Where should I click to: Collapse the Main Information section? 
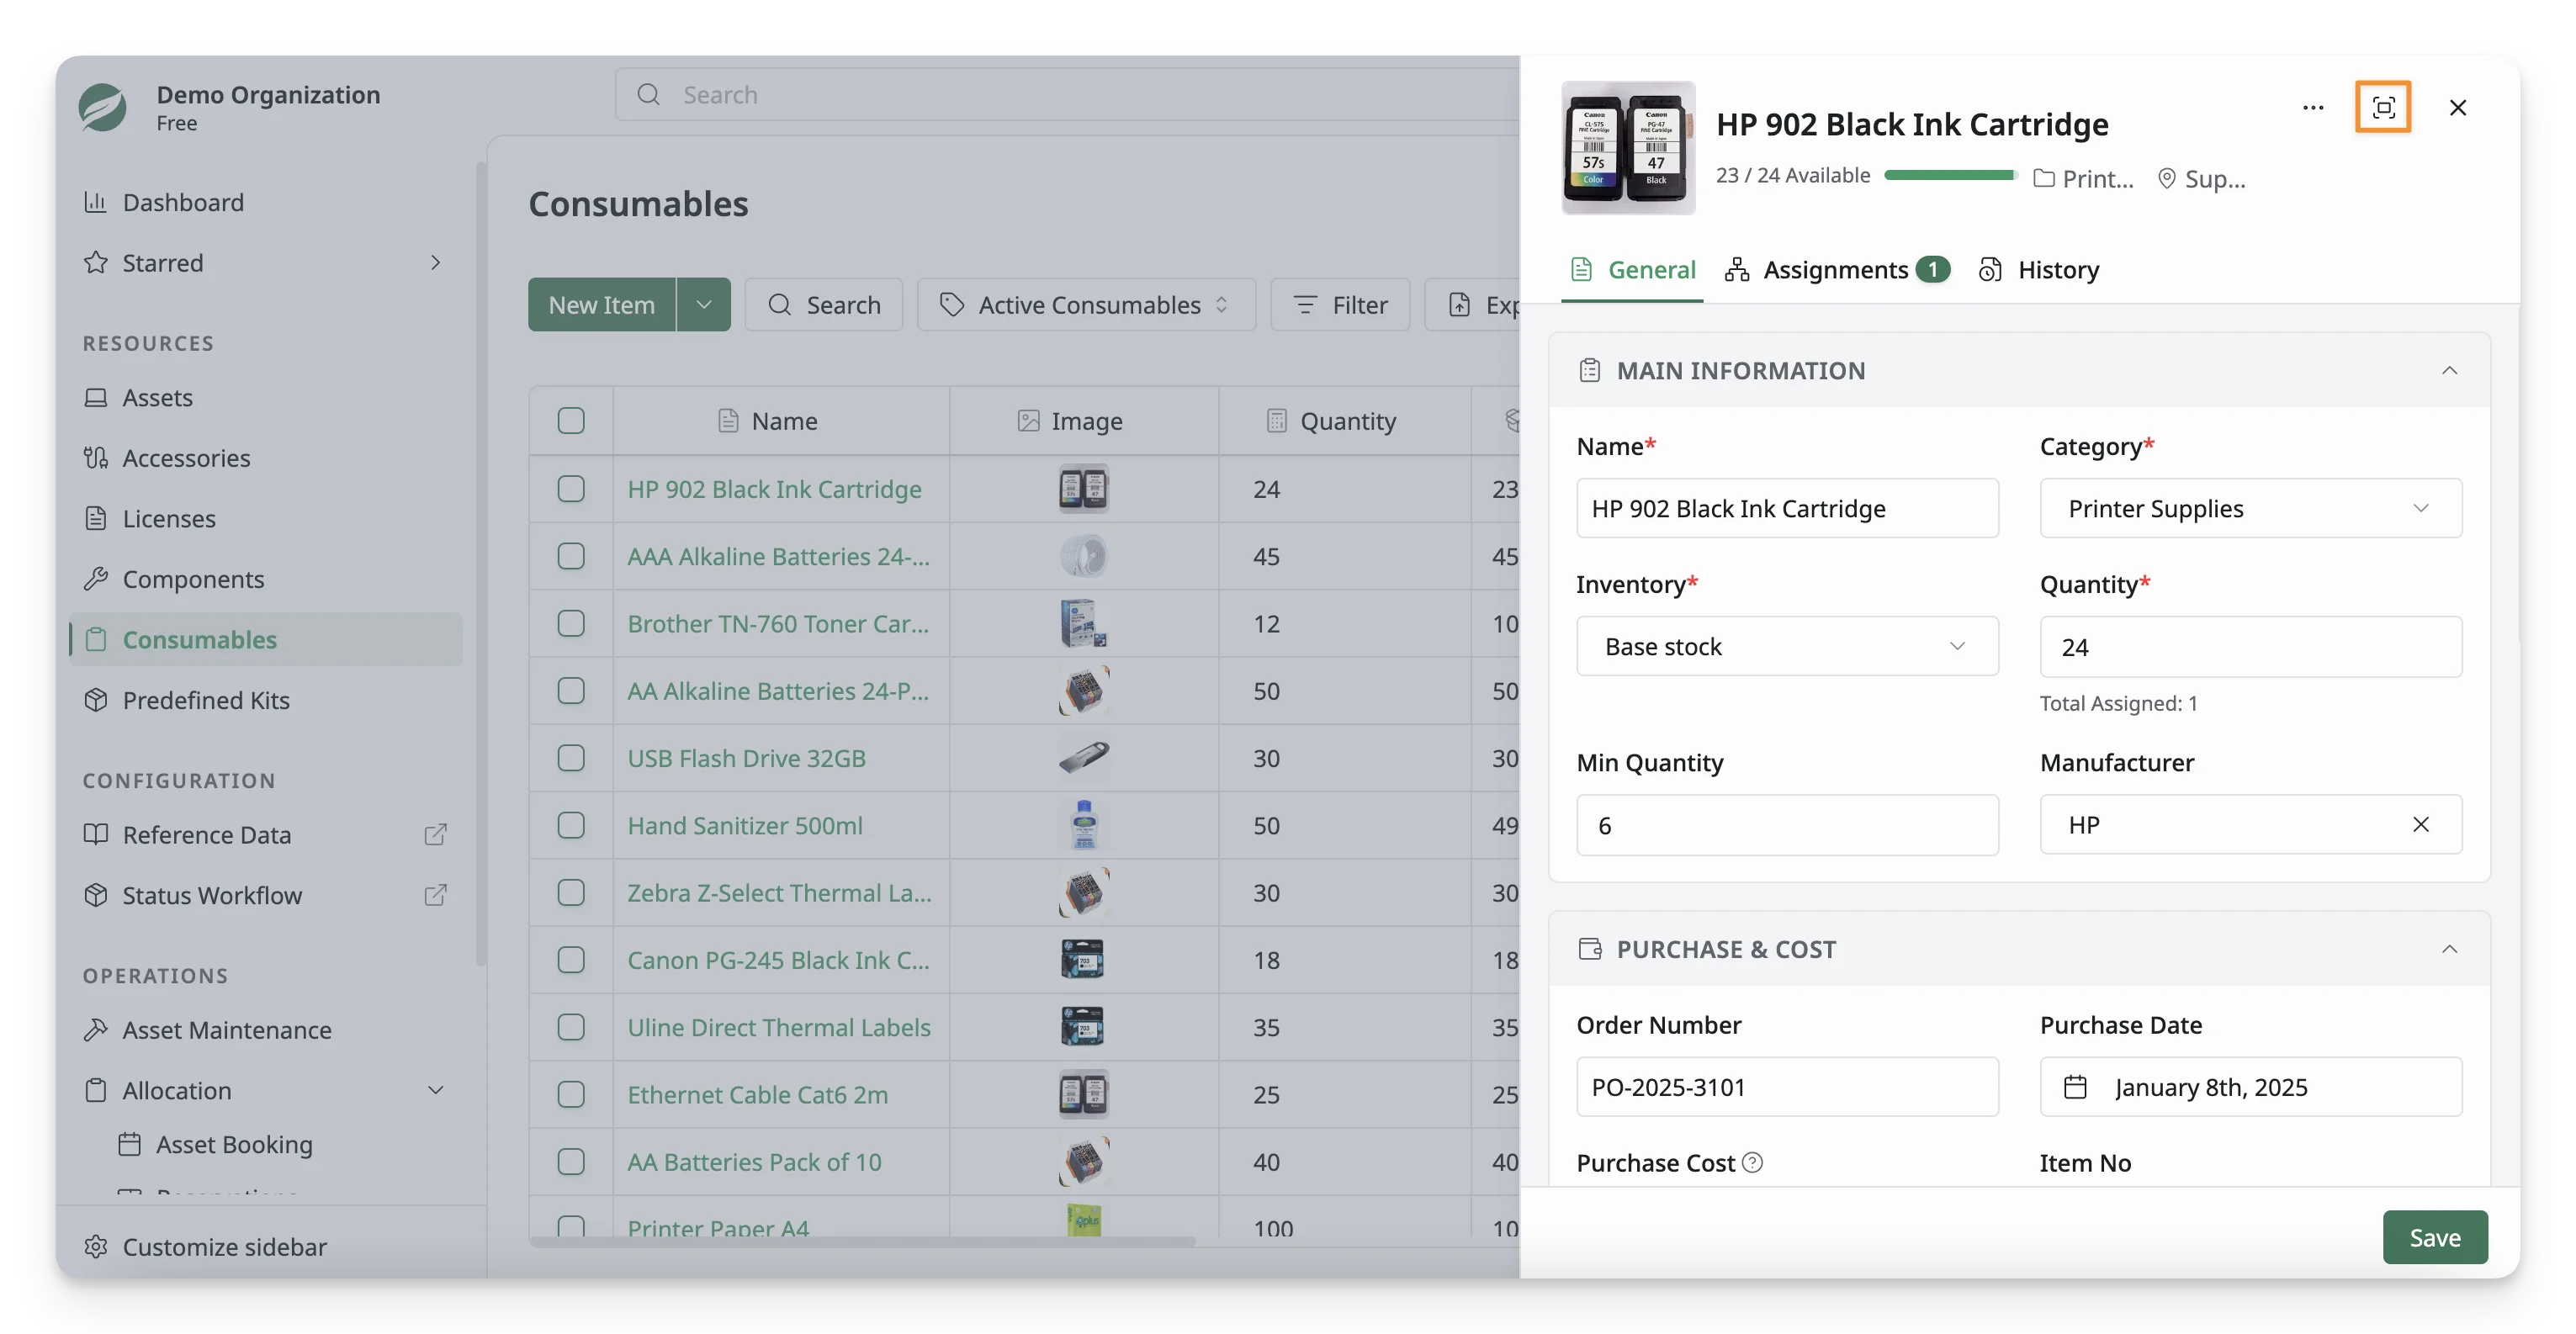pyautogui.click(x=2449, y=370)
